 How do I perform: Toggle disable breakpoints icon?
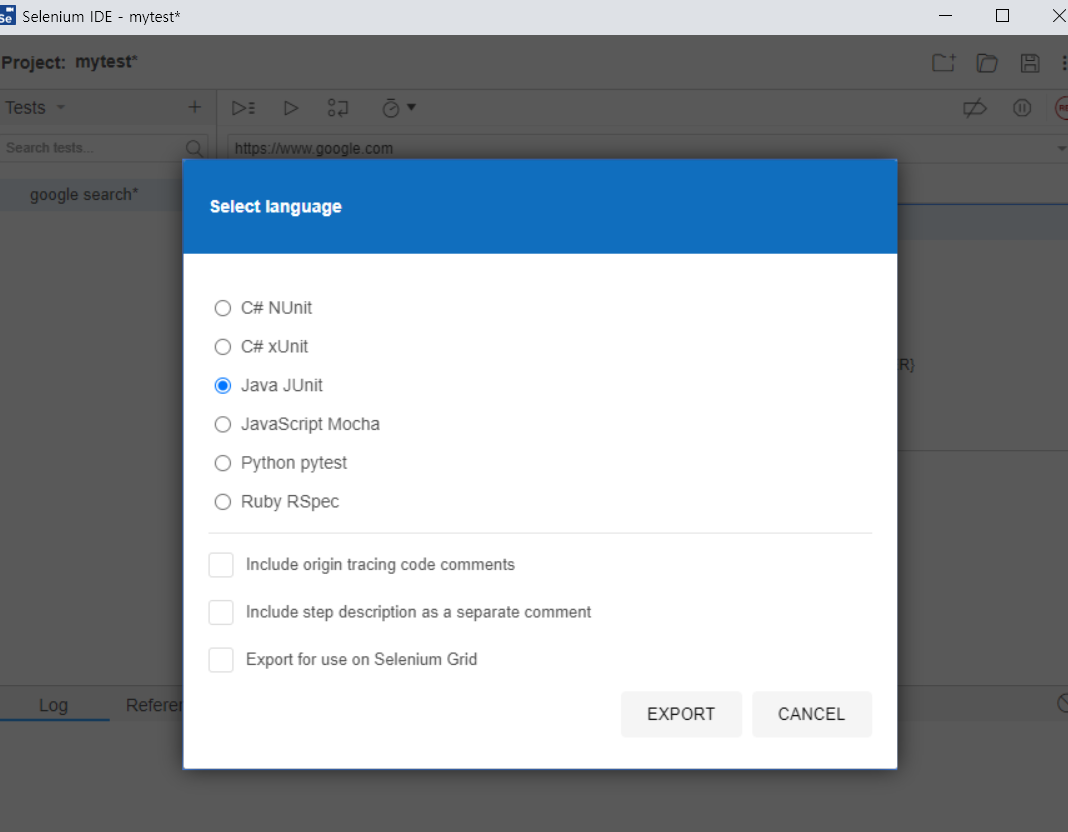[x=975, y=108]
